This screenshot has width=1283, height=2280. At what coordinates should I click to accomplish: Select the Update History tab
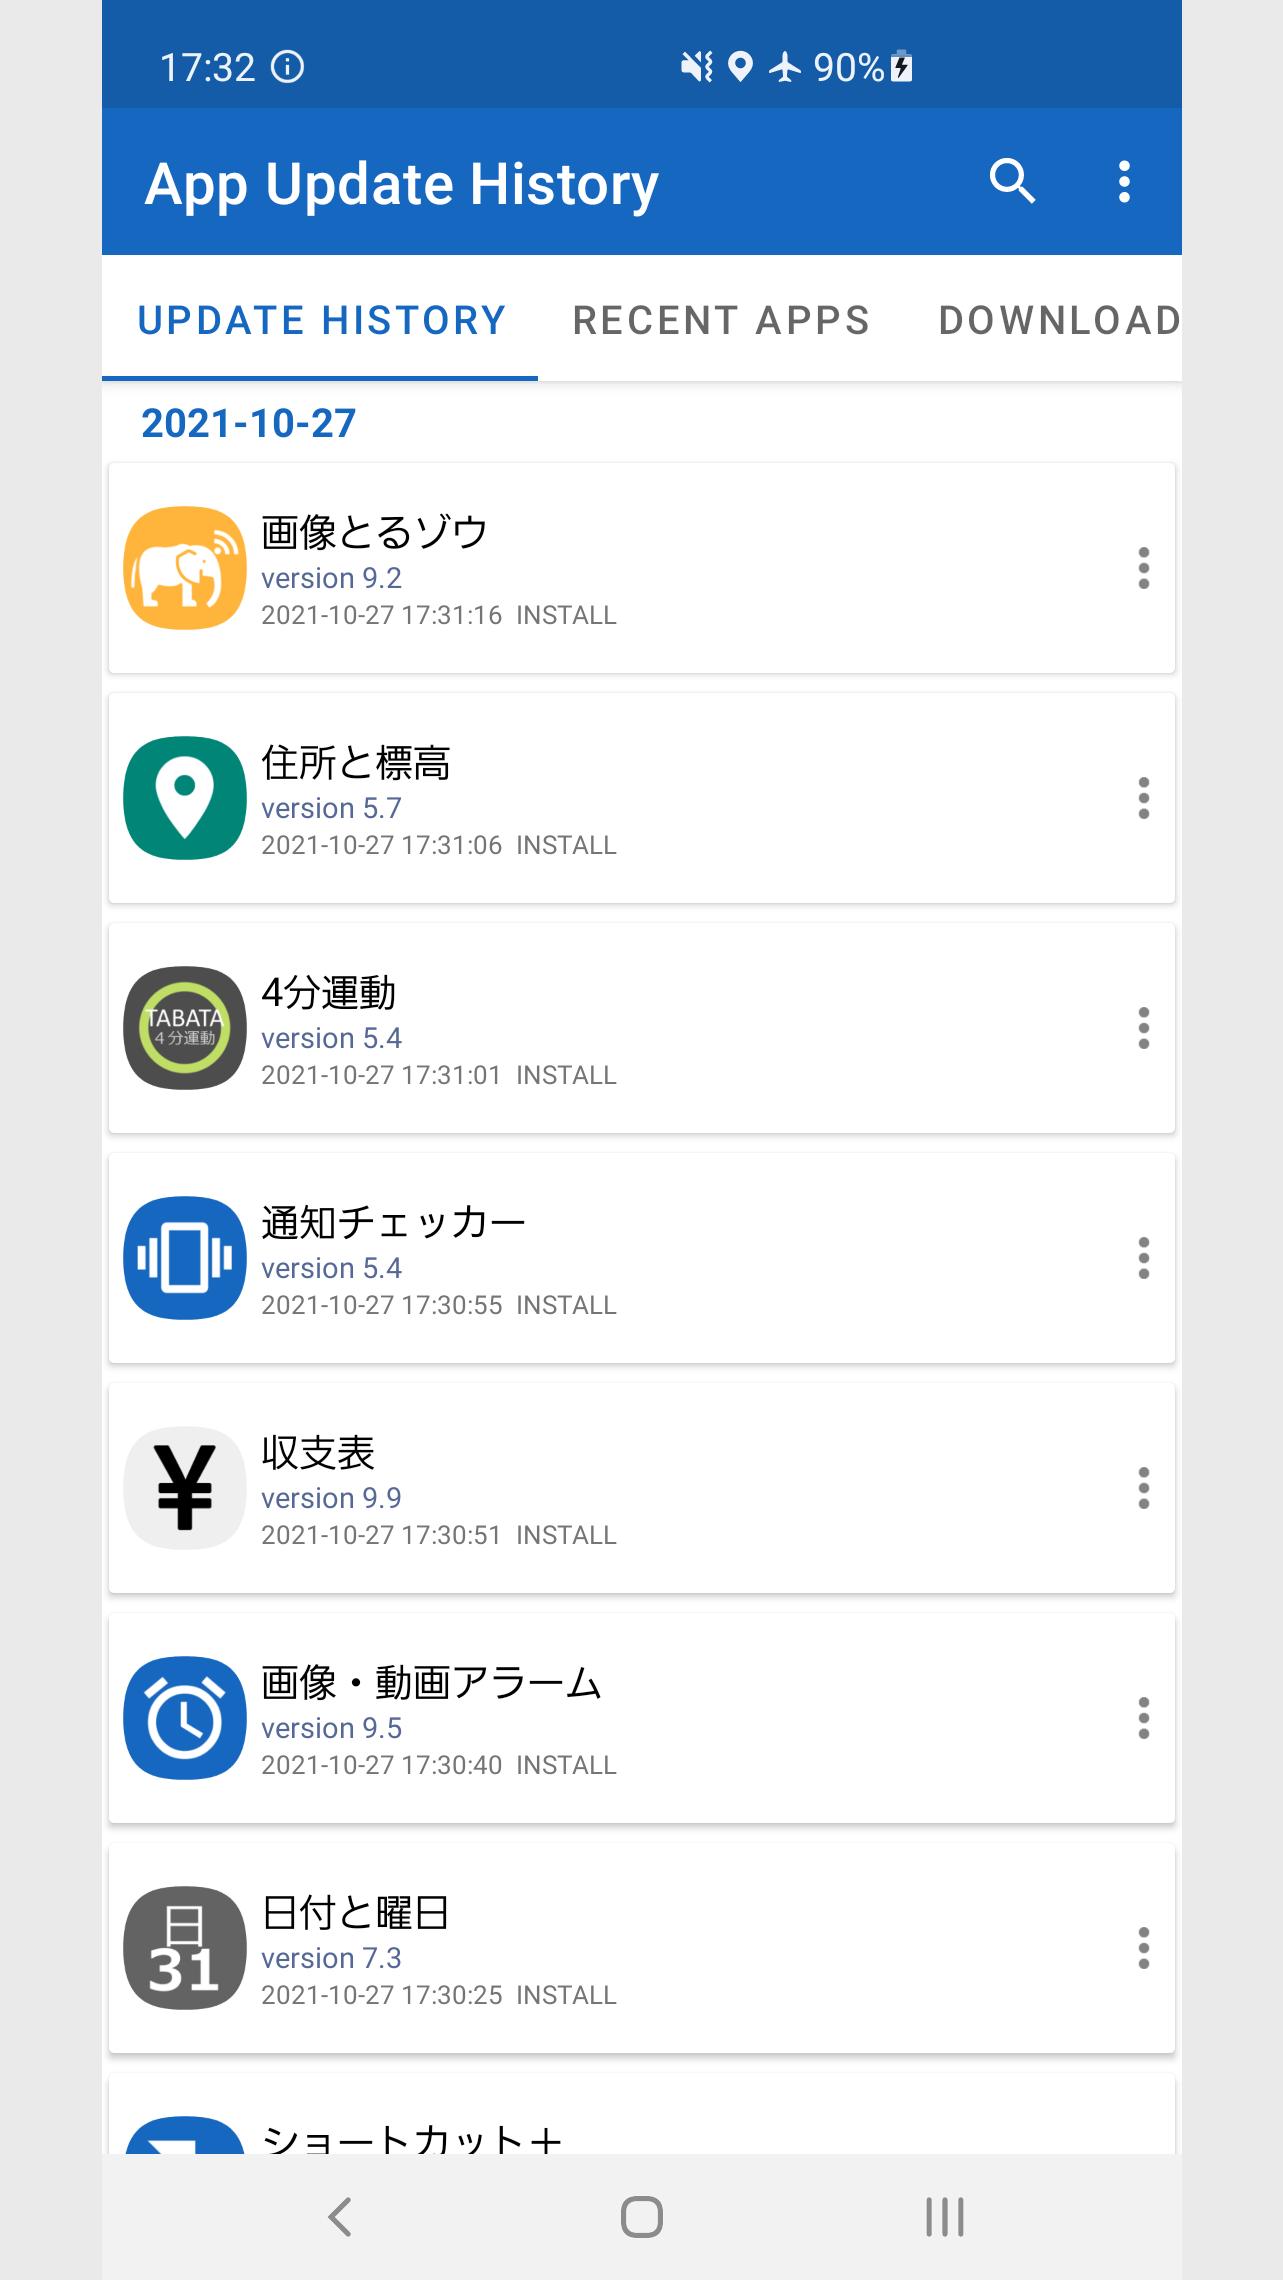pyautogui.click(x=321, y=320)
